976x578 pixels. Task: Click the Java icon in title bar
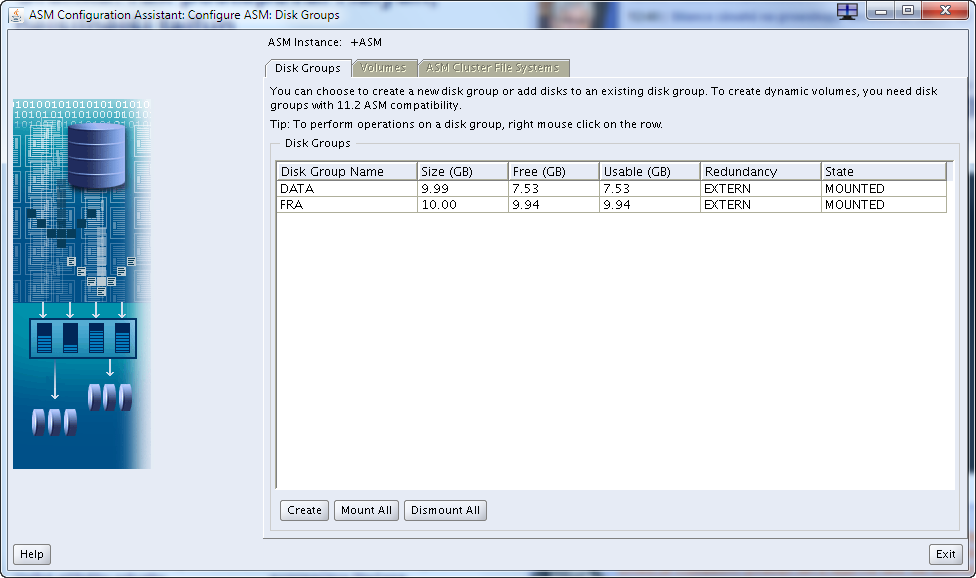click(16, 14)
